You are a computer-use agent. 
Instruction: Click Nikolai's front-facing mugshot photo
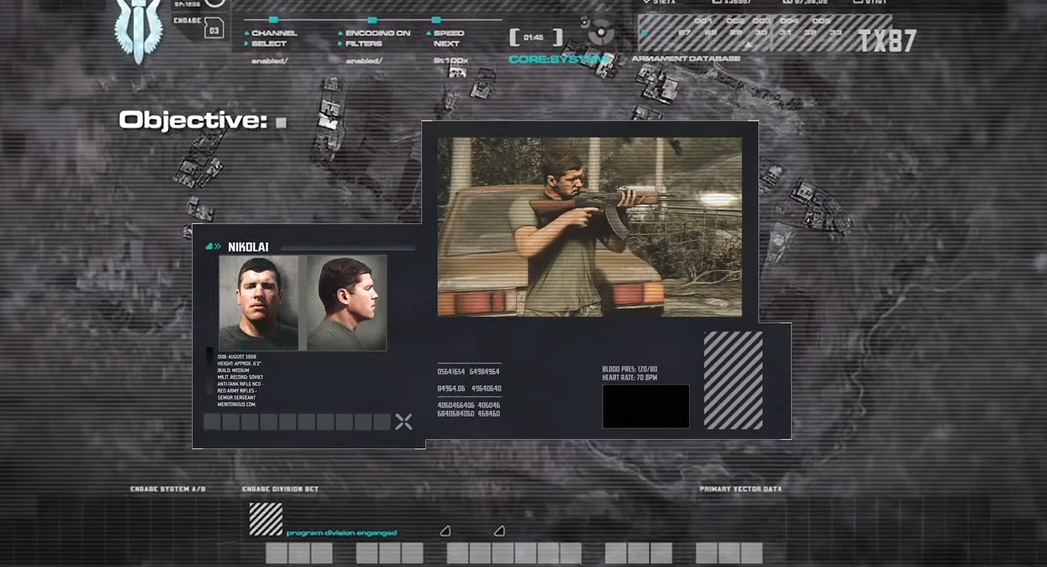pyautogui.click(x=258, y=303)
